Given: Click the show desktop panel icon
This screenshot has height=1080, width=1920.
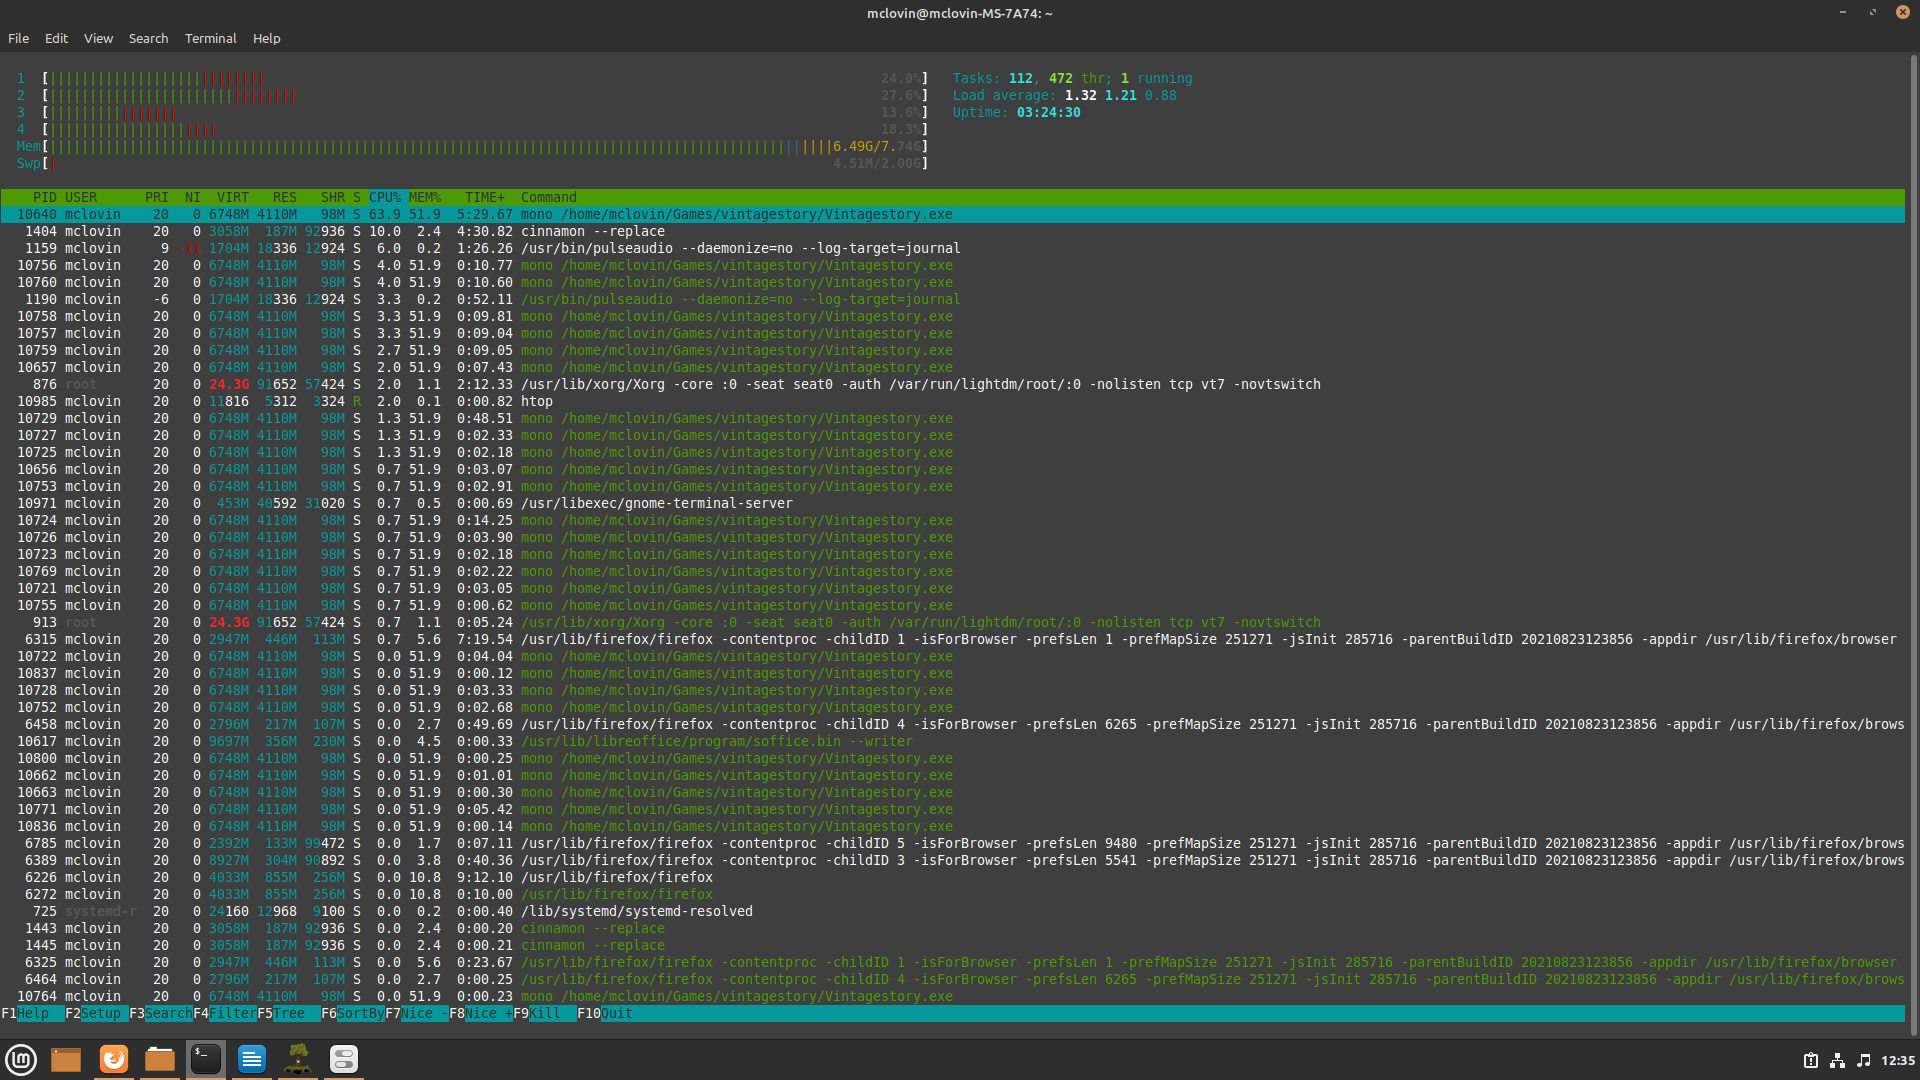Looking at the screenshot, I should point(66,1059).
